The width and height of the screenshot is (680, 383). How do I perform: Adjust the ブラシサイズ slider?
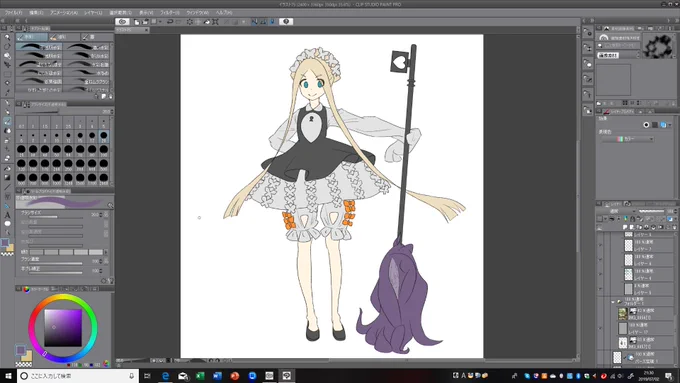coord(56,217)
